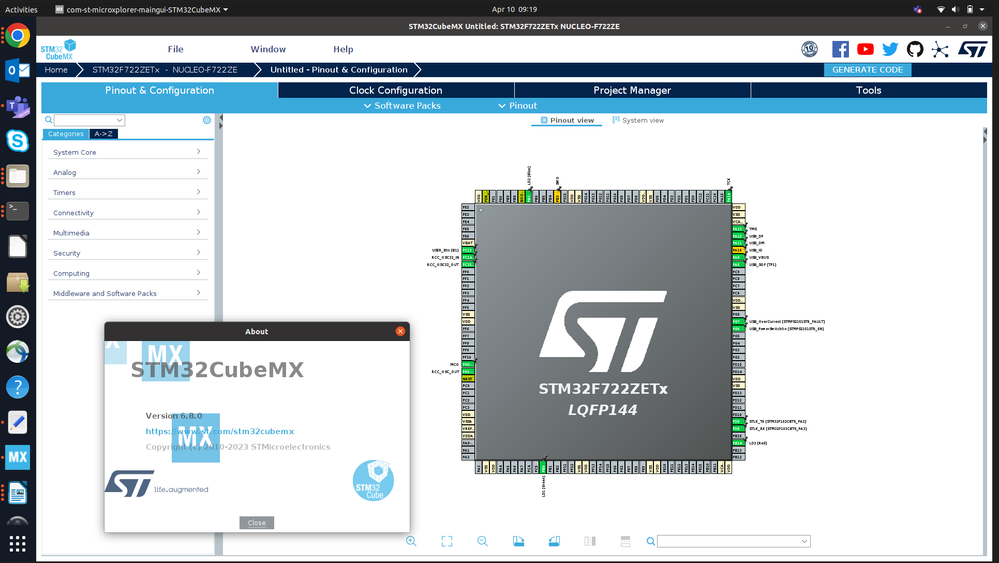Open the Help icon in the dock

pos(17,387)
